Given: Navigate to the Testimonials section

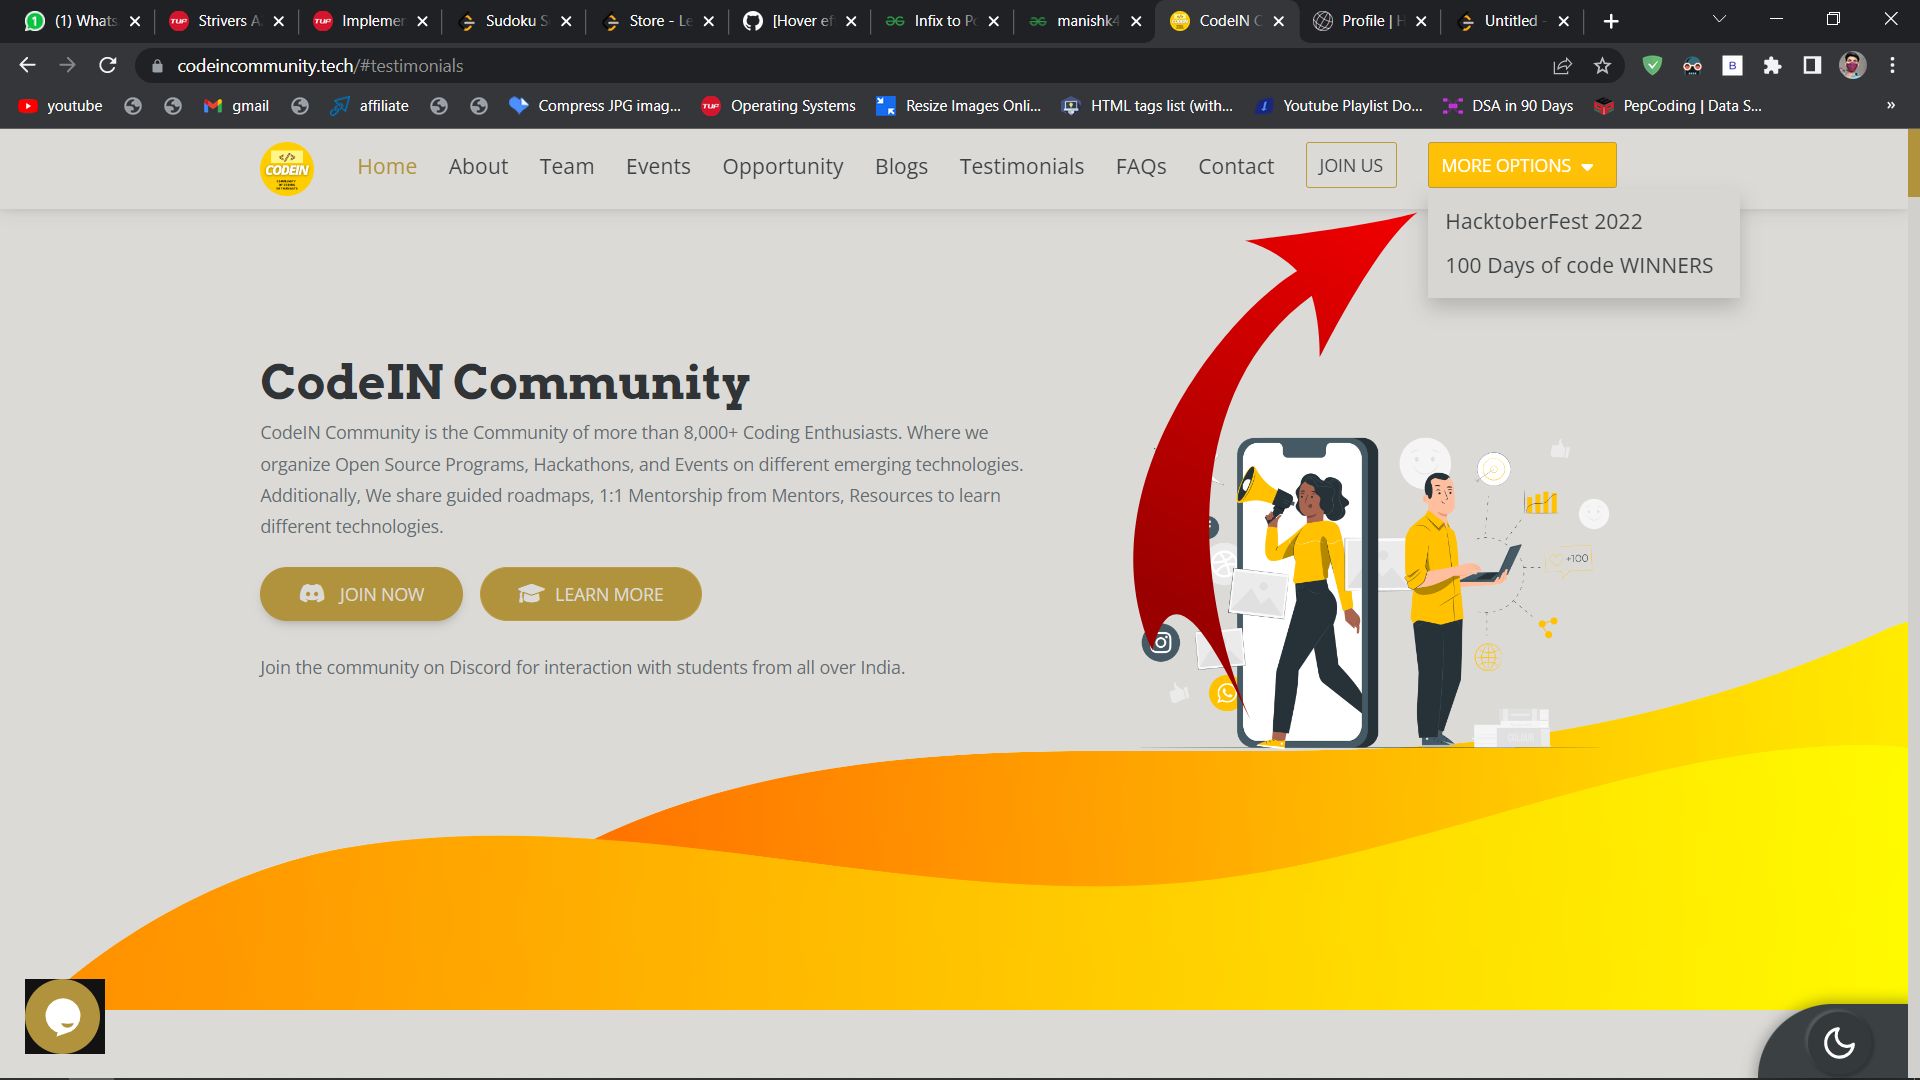Looking at the screenshot, I should (1021, 166).
